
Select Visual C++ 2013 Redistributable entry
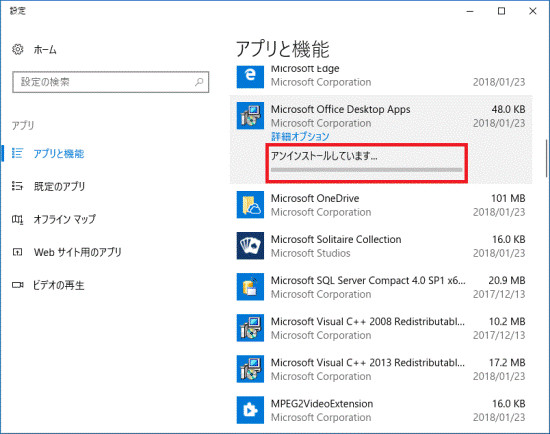click(381, 369)
